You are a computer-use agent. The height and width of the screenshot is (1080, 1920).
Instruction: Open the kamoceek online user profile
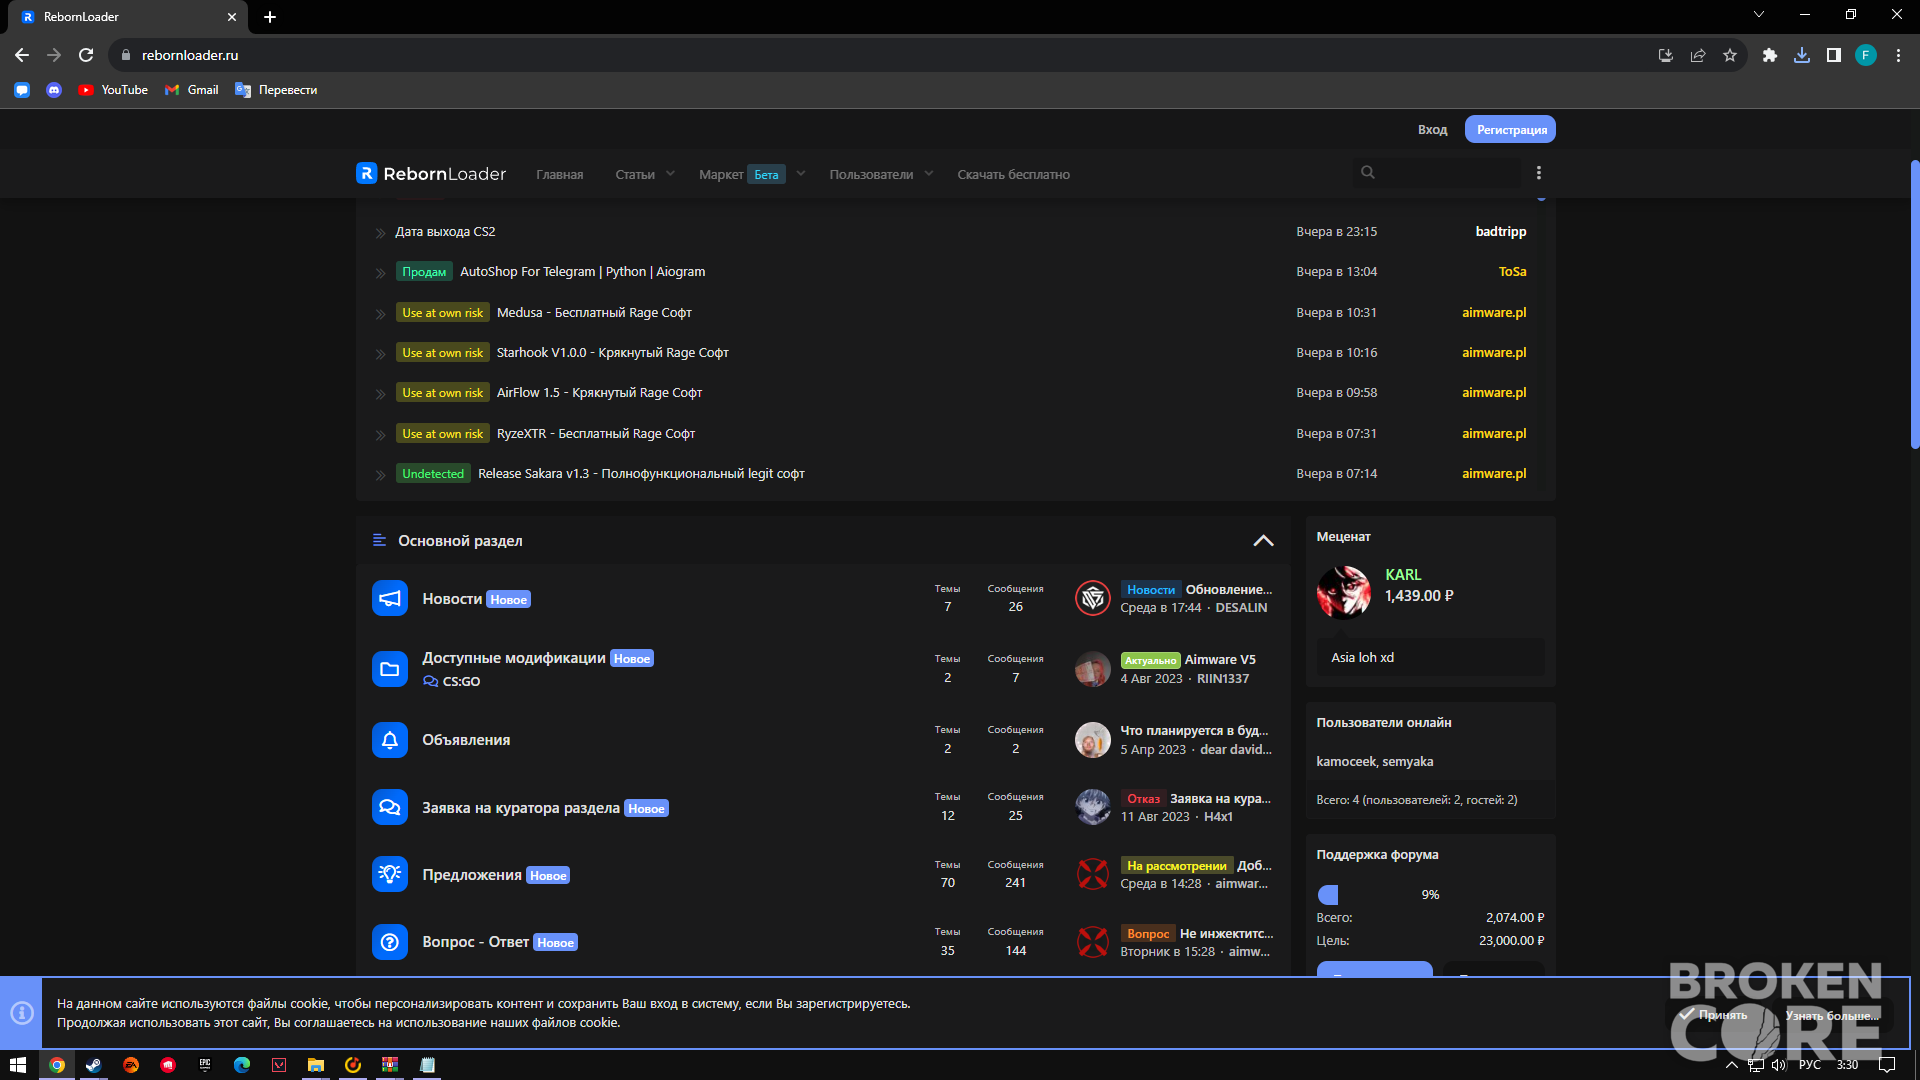coord(1346,761)
